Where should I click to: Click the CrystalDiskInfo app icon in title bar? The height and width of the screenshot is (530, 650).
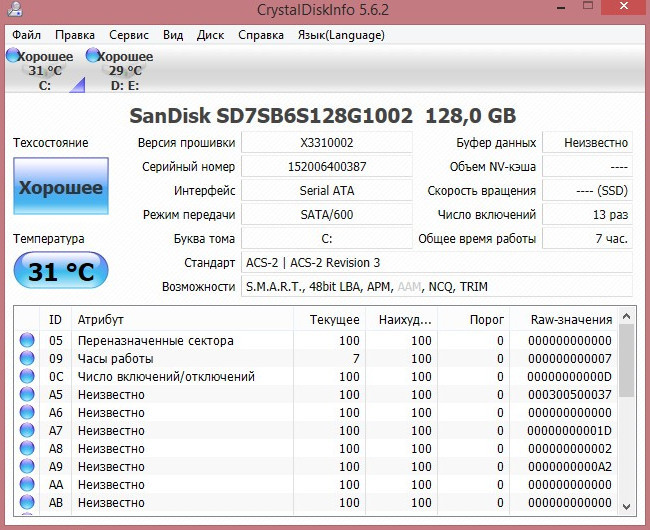point(15,9)
